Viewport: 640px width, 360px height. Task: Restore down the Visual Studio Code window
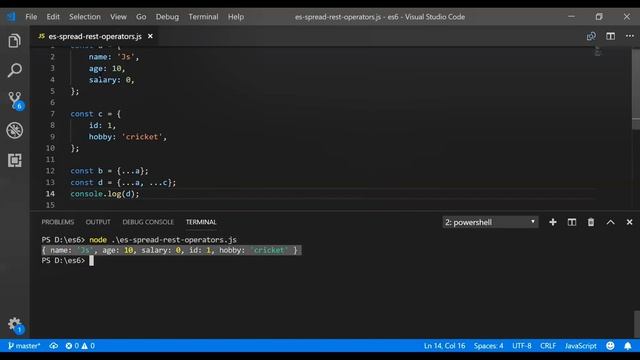point(599,17)
